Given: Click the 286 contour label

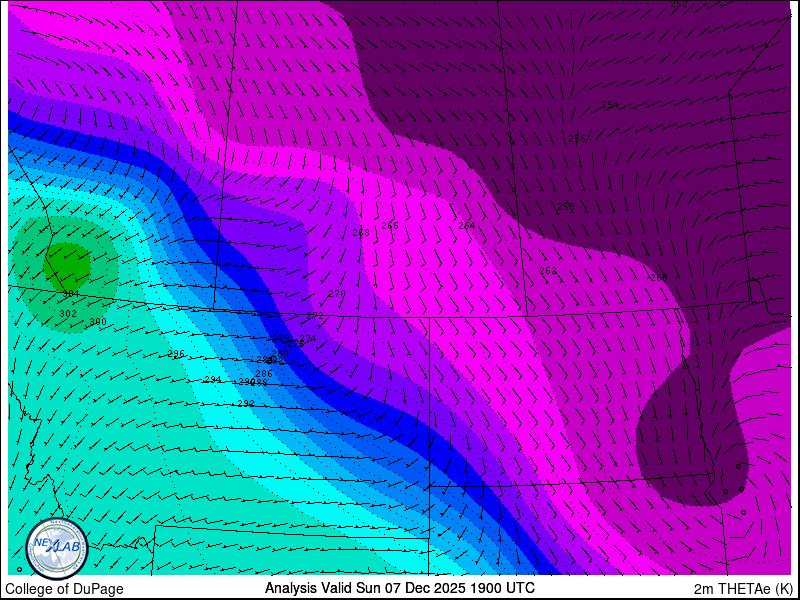Looking at the screenshot, I should [x=264, y=374].
